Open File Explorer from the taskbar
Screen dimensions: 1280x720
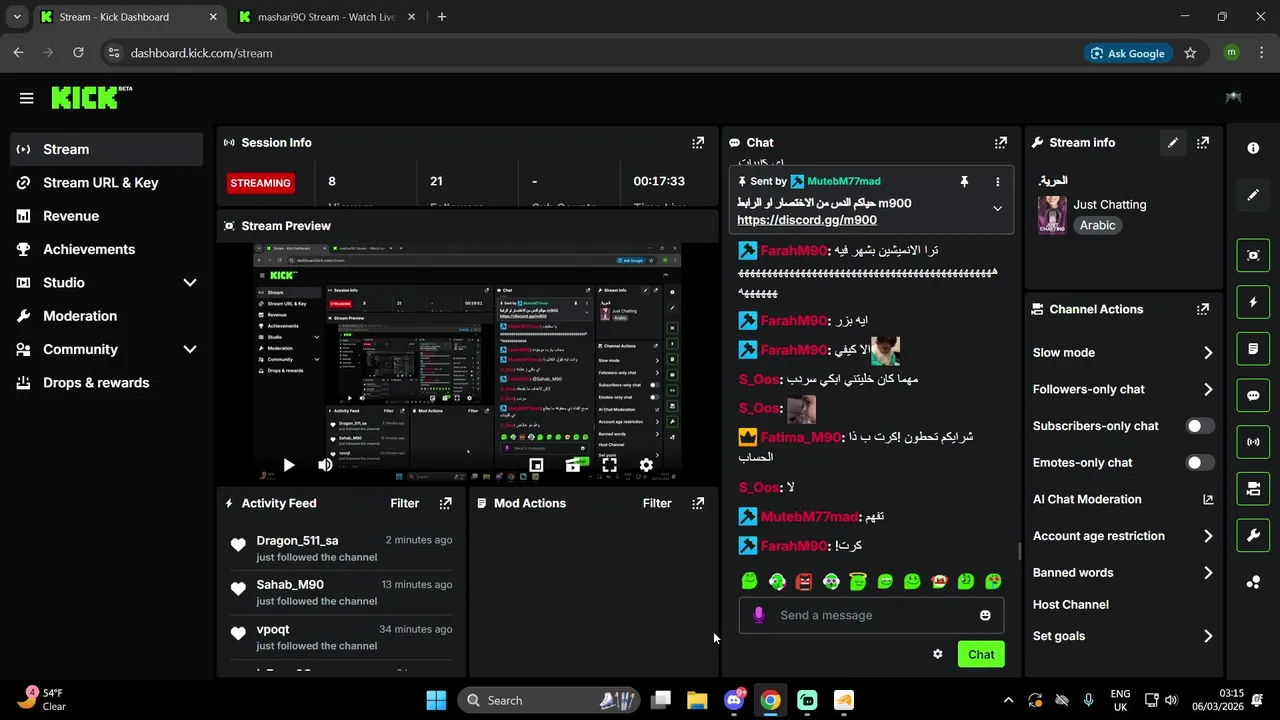point(697,700)
